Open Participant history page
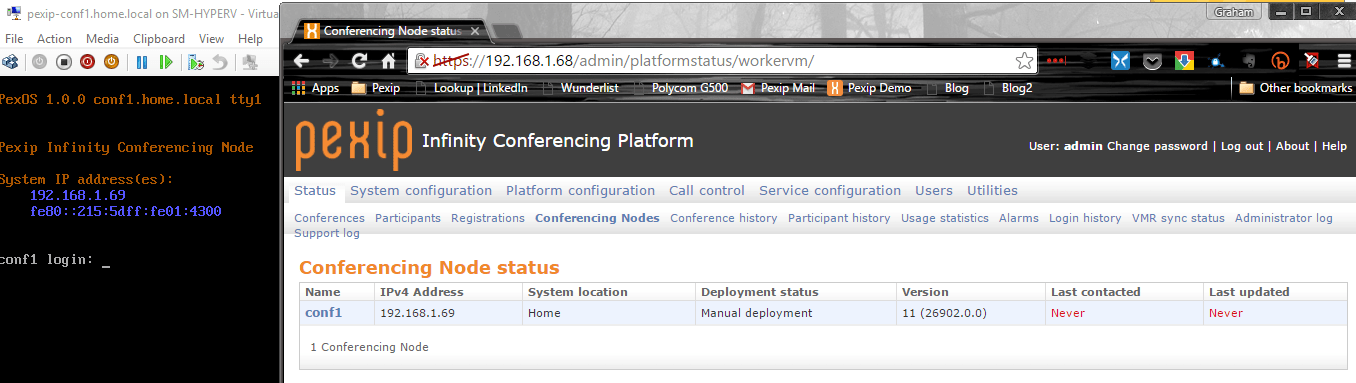 click(x=839, y=218)
